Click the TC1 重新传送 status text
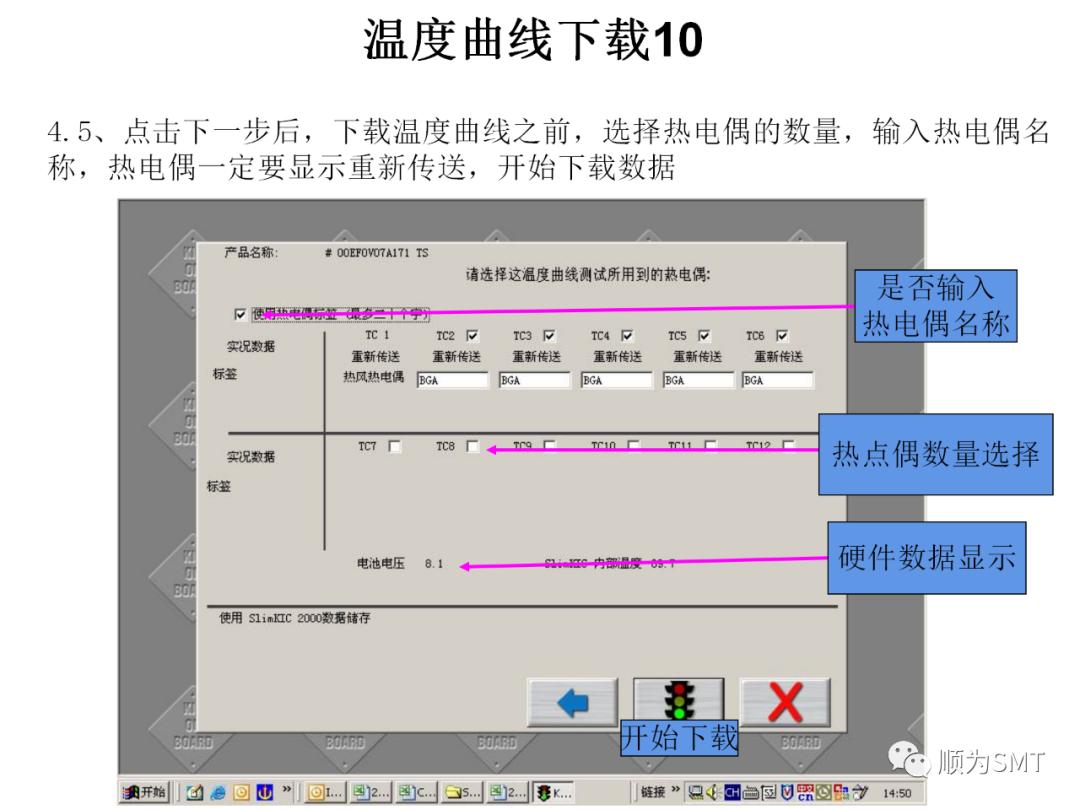The height and width of the screenshot is (810, 1080). (375, 357)
